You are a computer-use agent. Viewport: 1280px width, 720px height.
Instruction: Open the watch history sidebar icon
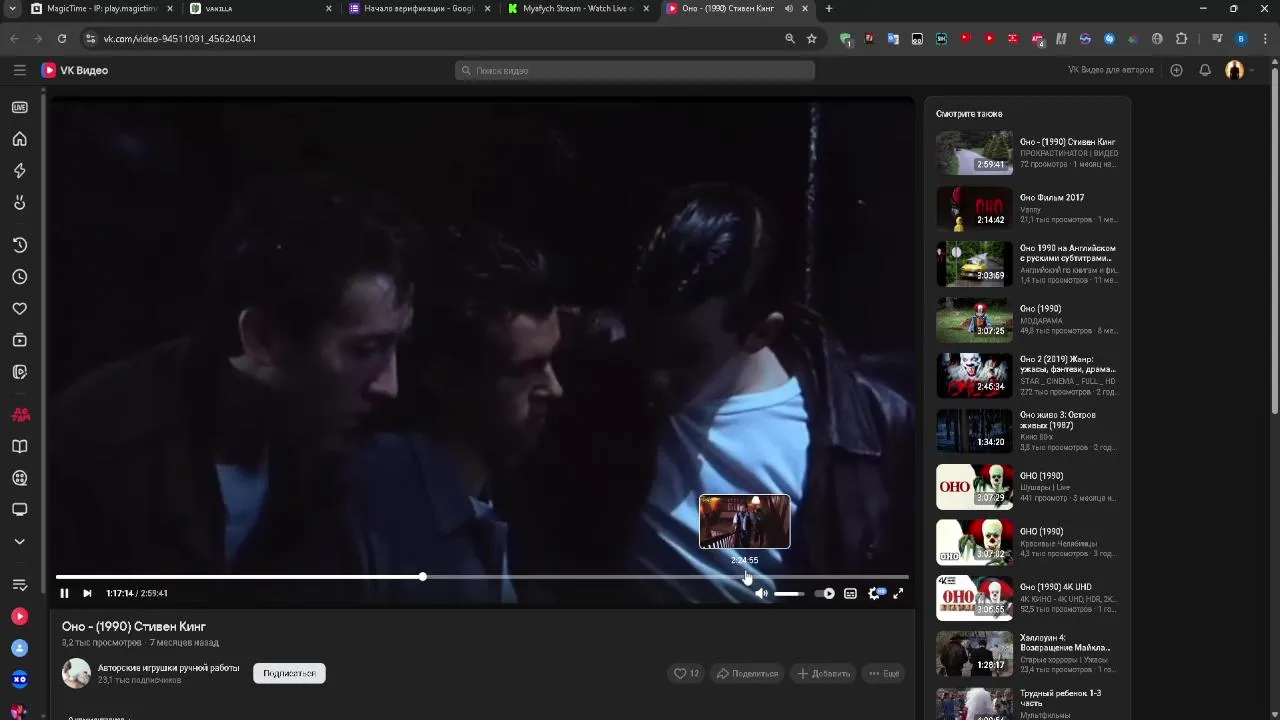point(19,245)
